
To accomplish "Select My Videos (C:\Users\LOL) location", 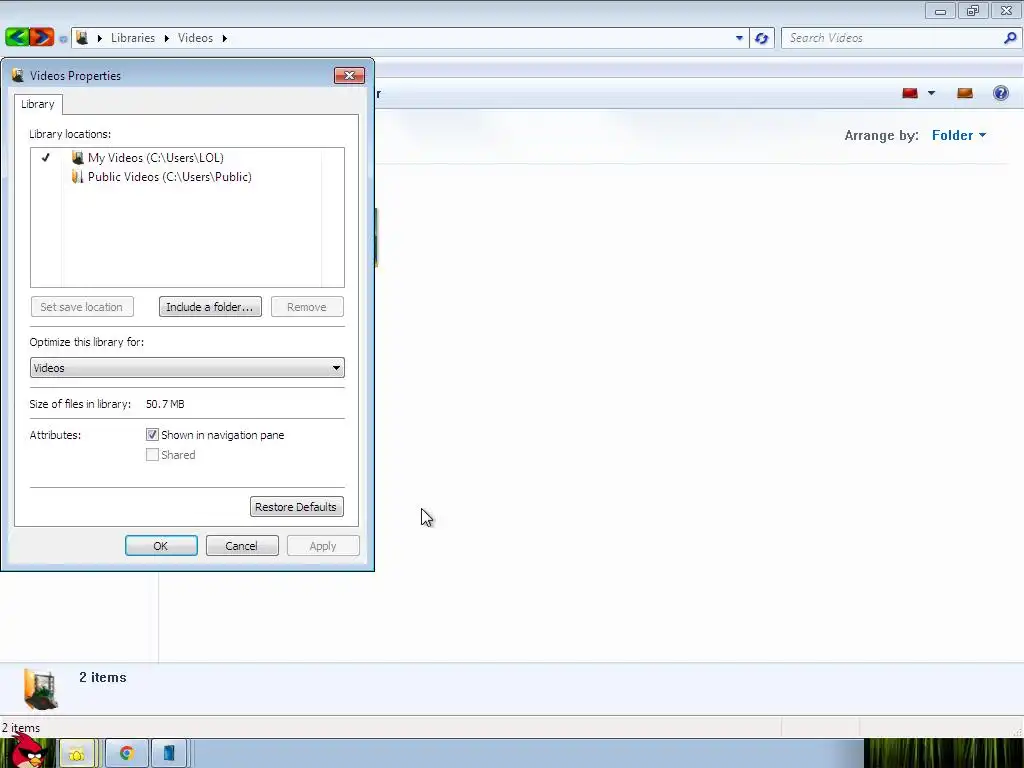I will click(155, 157).
